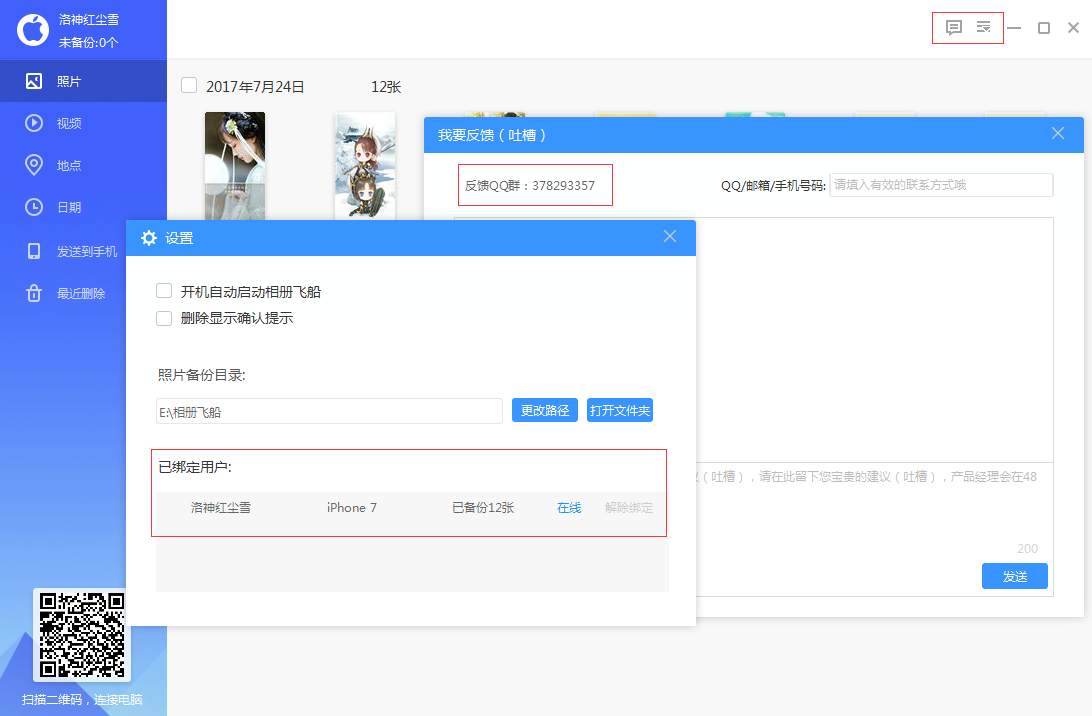This screenshot has width=1092, height=716.
Task: Click the 扫描二维码，连接电脑 caption
Action: (x=82, y=699)
